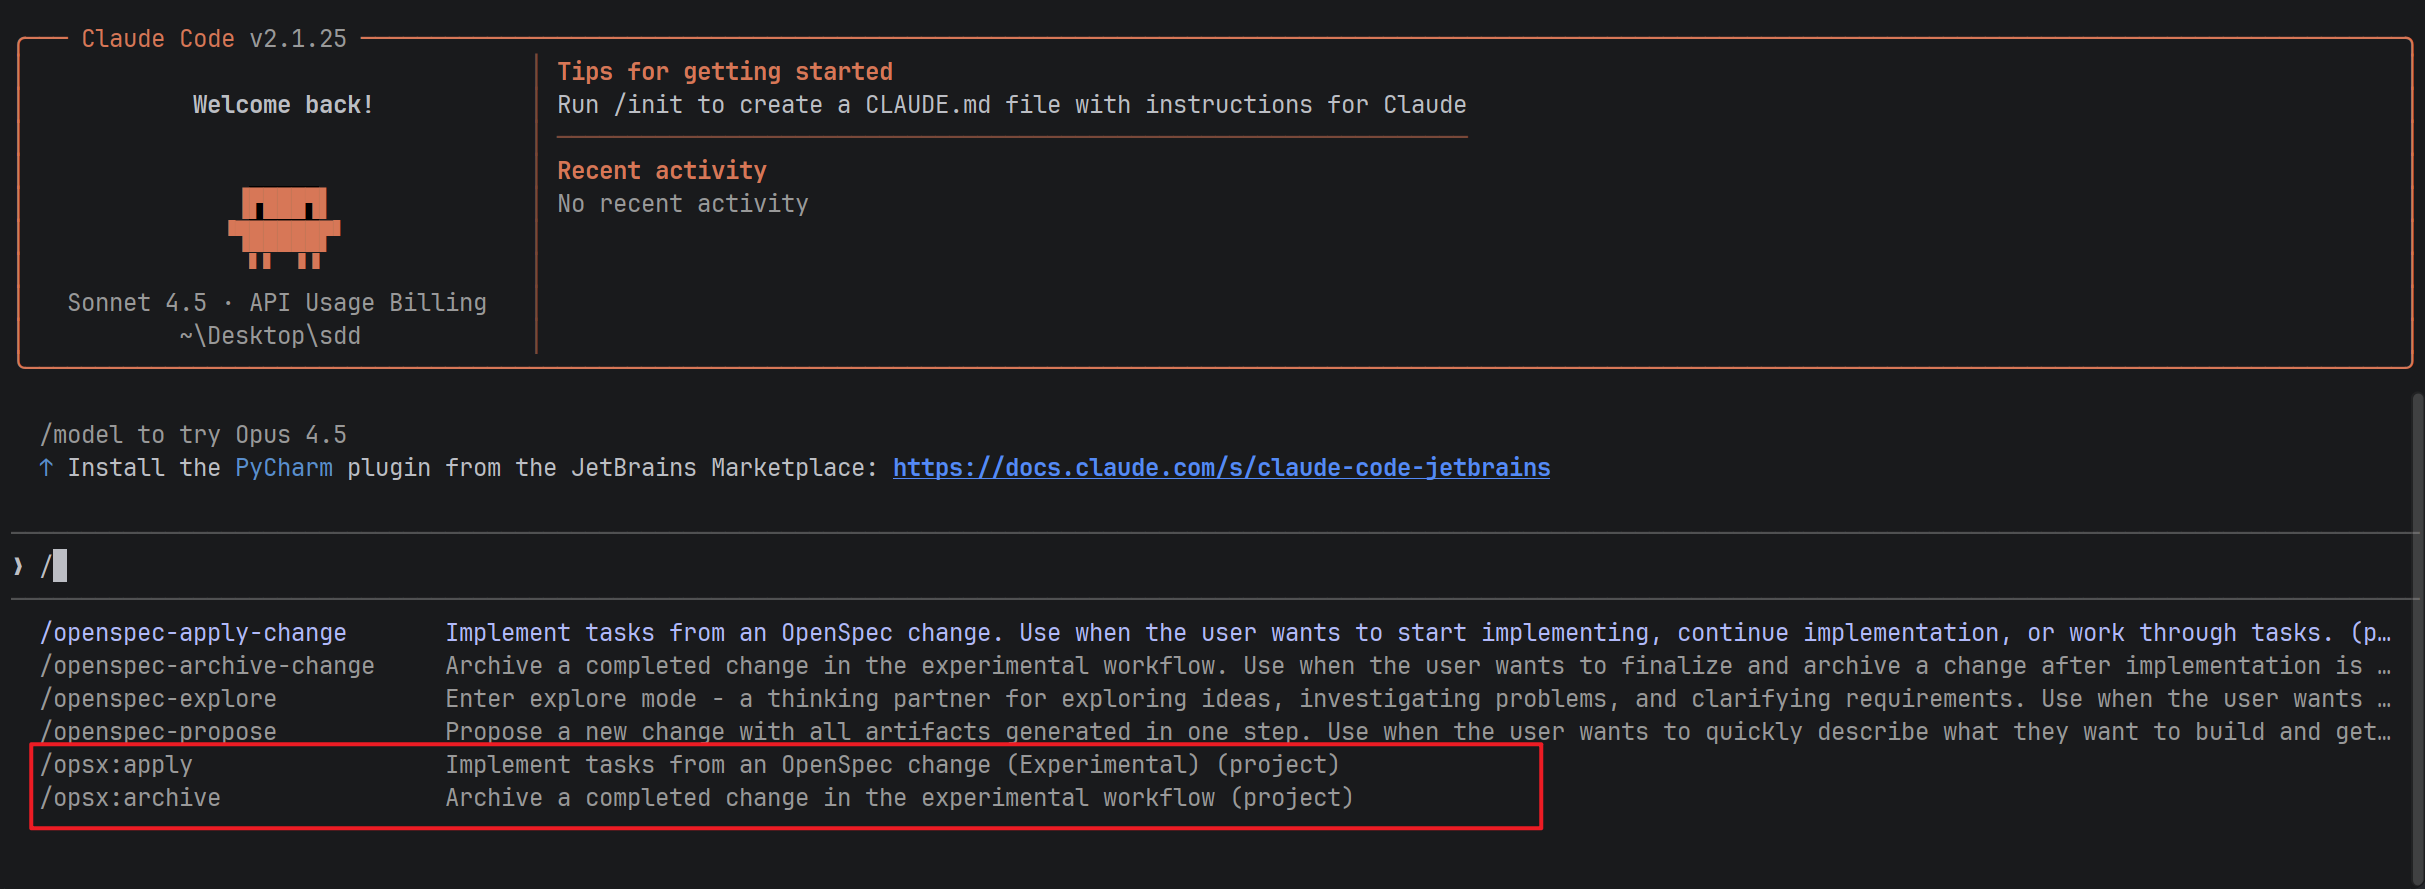2425x889 pixels.
Task: Click the up arrow beside the Install tip
Action: pyautogui.click(x=46, y=468)
